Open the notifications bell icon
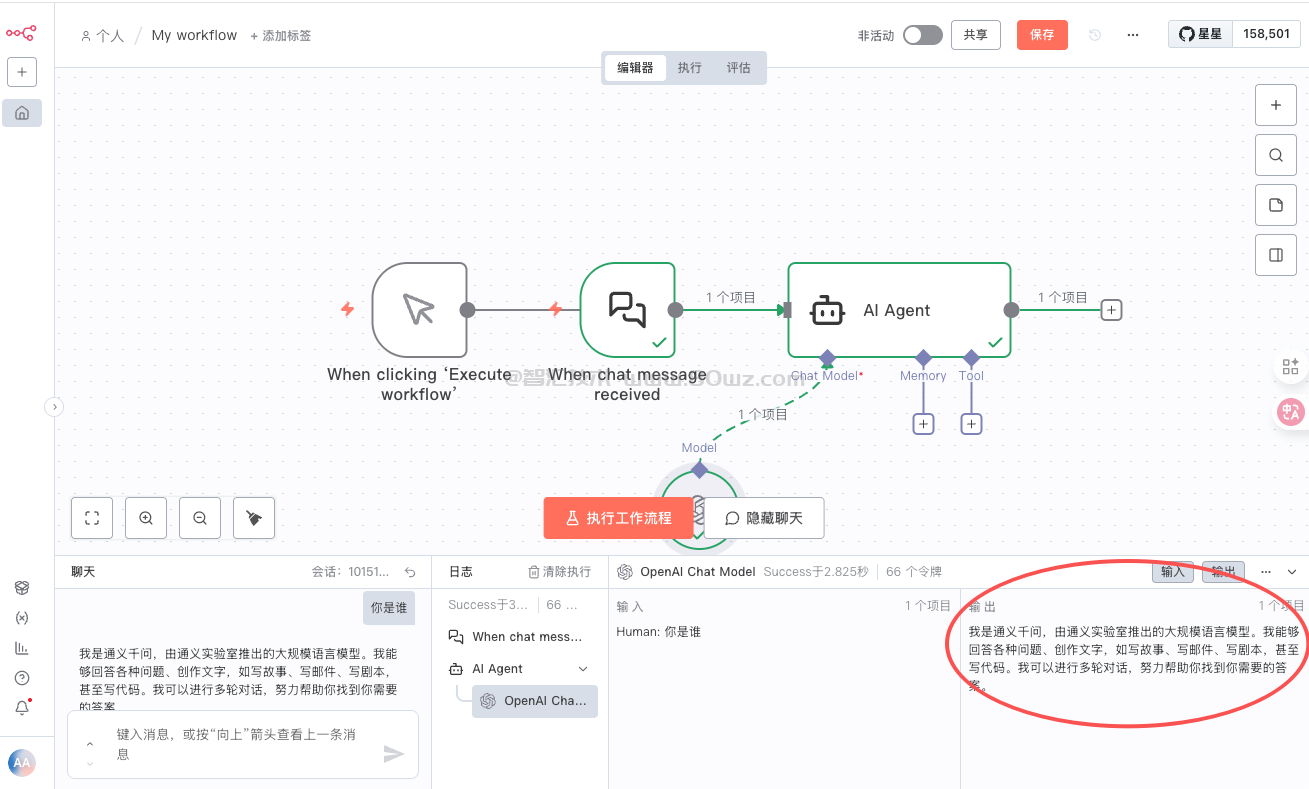This screenshot has width=1309, height=789. coord(22,708)
